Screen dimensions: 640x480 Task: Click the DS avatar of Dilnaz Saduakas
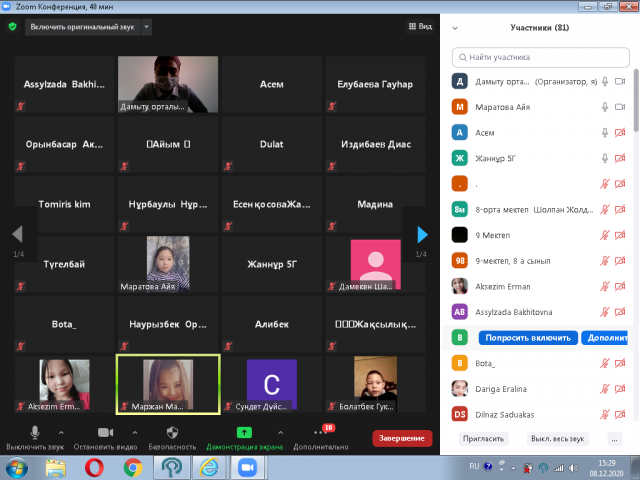pyautogui.click(x=460, y=414)
